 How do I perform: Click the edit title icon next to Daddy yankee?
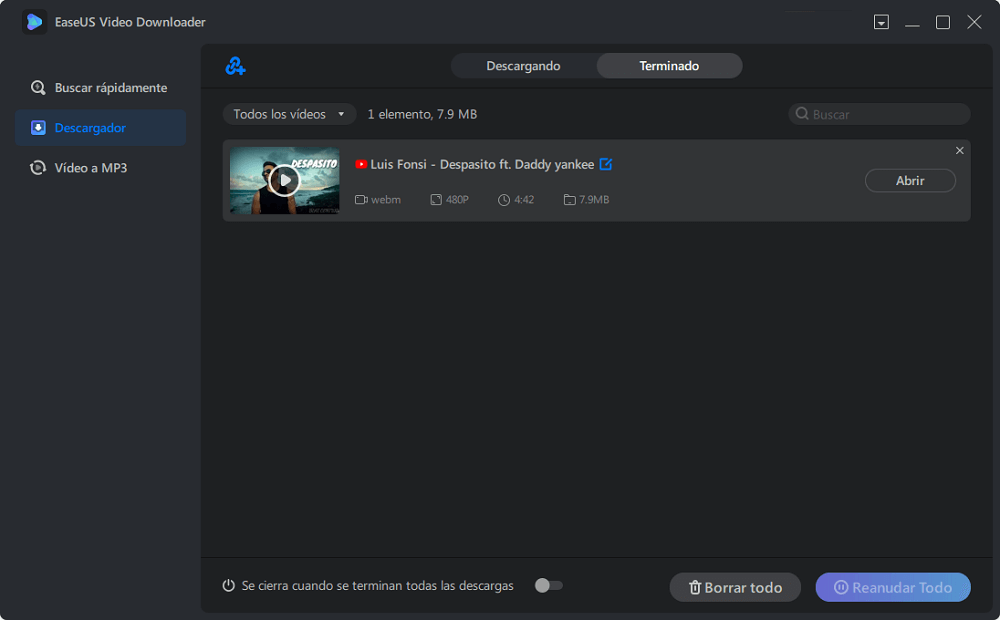[x=606, y=164]
